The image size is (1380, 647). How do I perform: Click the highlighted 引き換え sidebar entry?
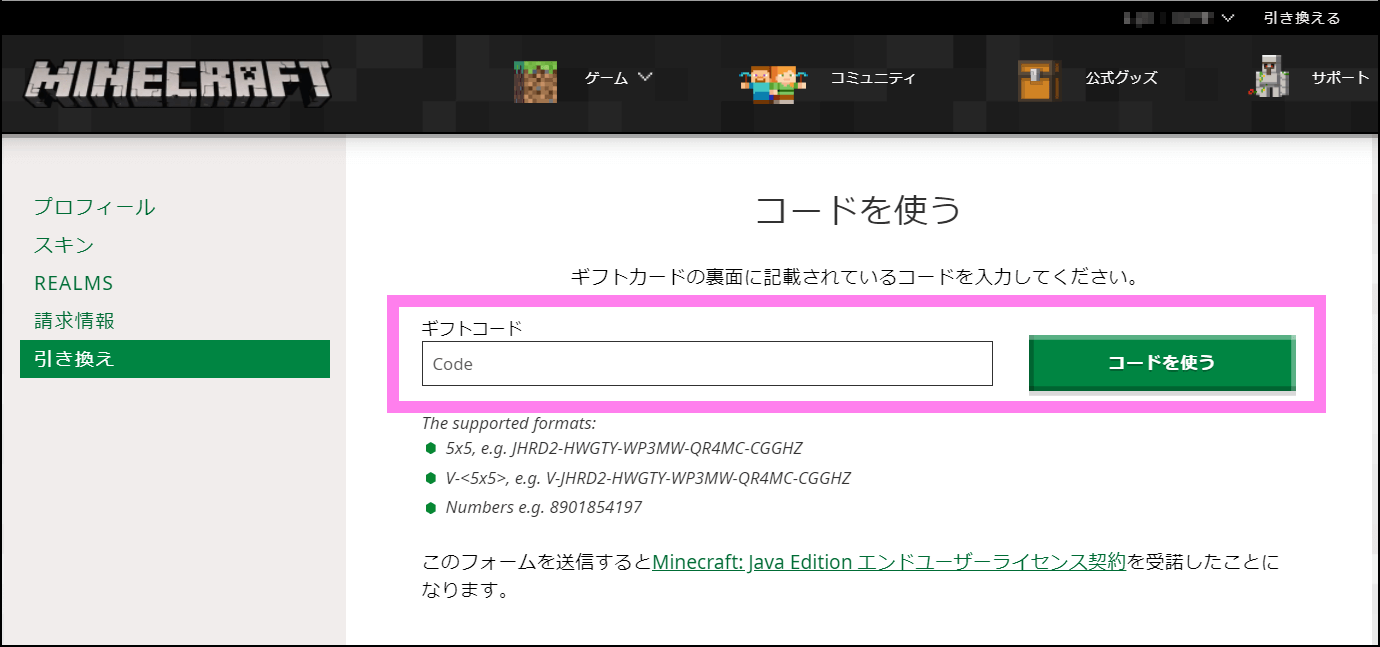coord(75,358)
